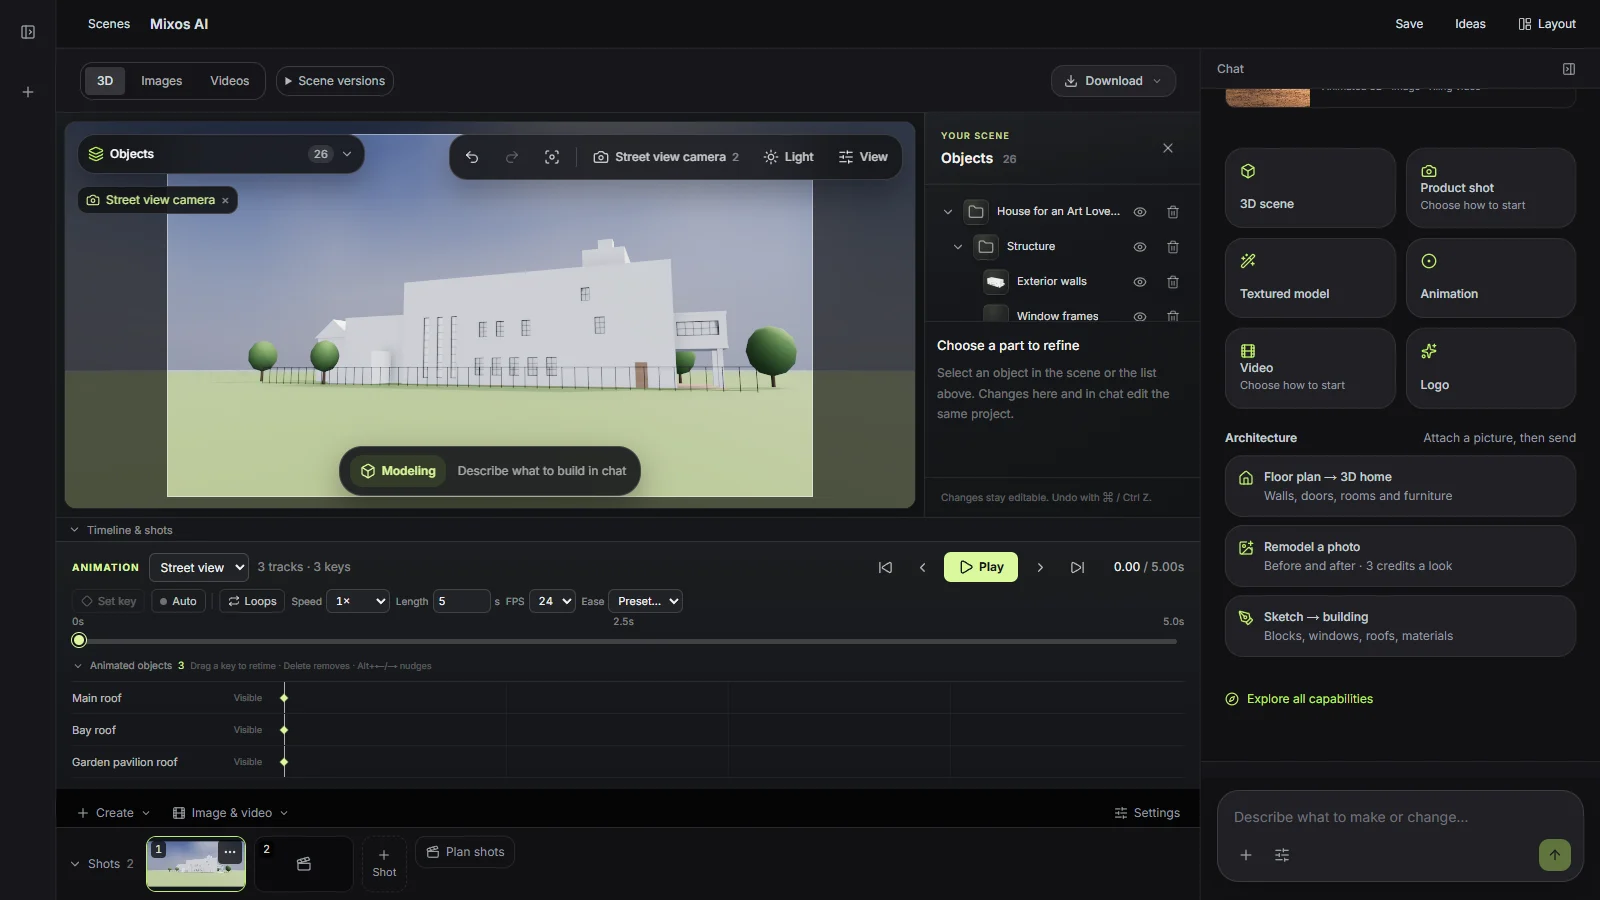Open the View options
Viewport: 1600px width, 900px height.
point(863,157)
